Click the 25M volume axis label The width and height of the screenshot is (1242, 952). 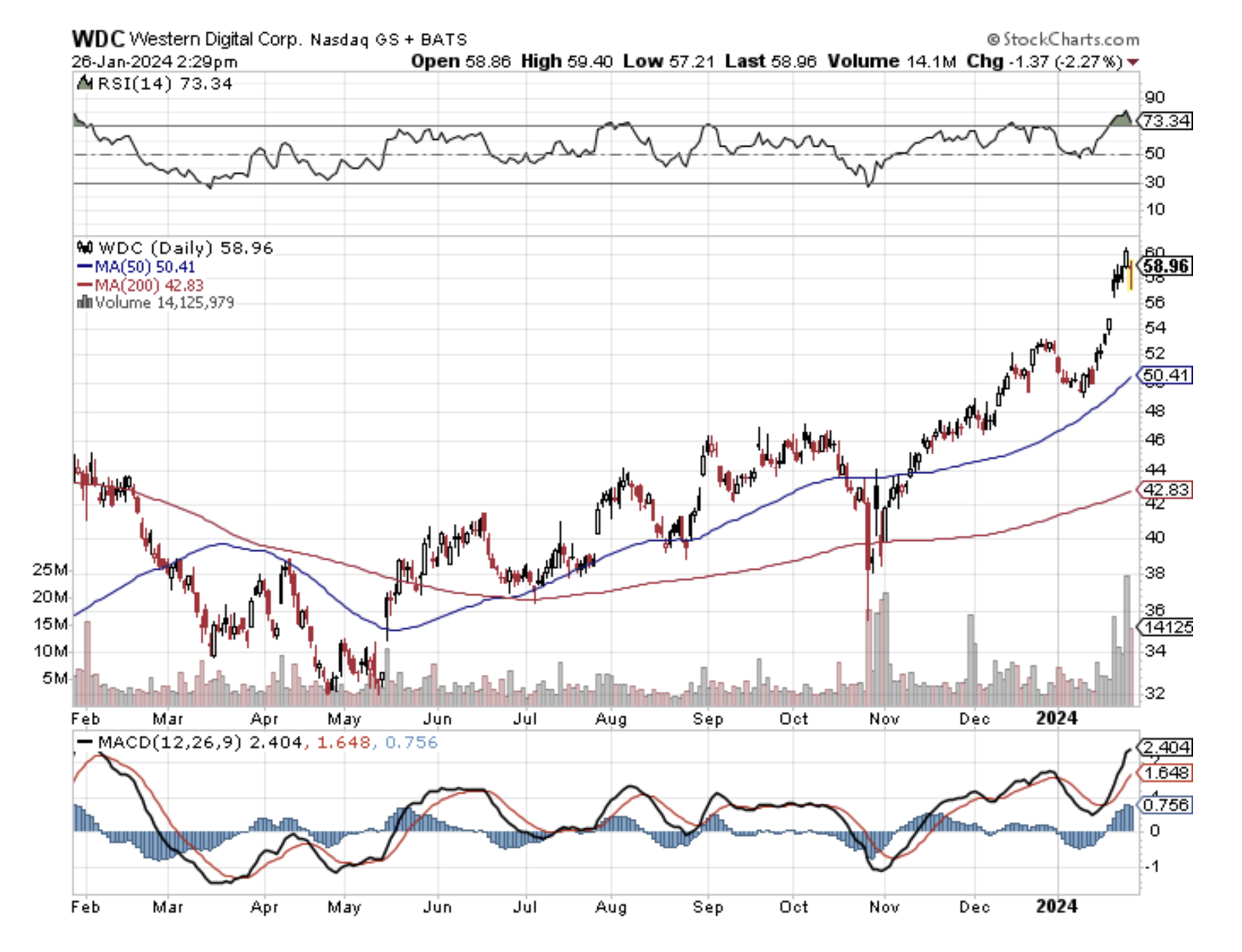tap(50, 570)
